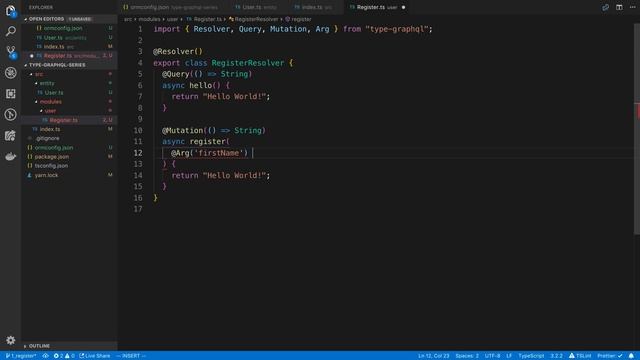Open the Extensions view in activity bar
The width and height of the screenshot is (640, 360).
pyautogui.click(x=11, y=93)
